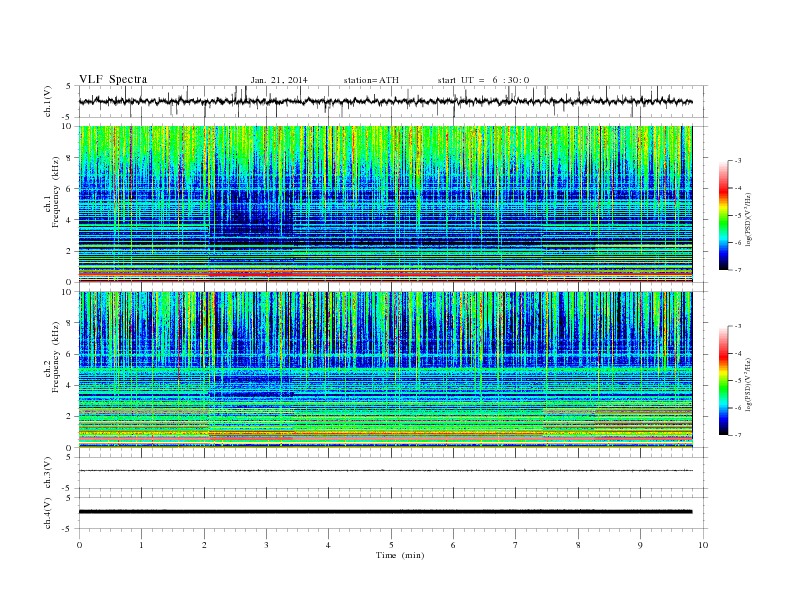Click time-axis tick label "2"
The image size is (792, 612).
tap(204, 545)
